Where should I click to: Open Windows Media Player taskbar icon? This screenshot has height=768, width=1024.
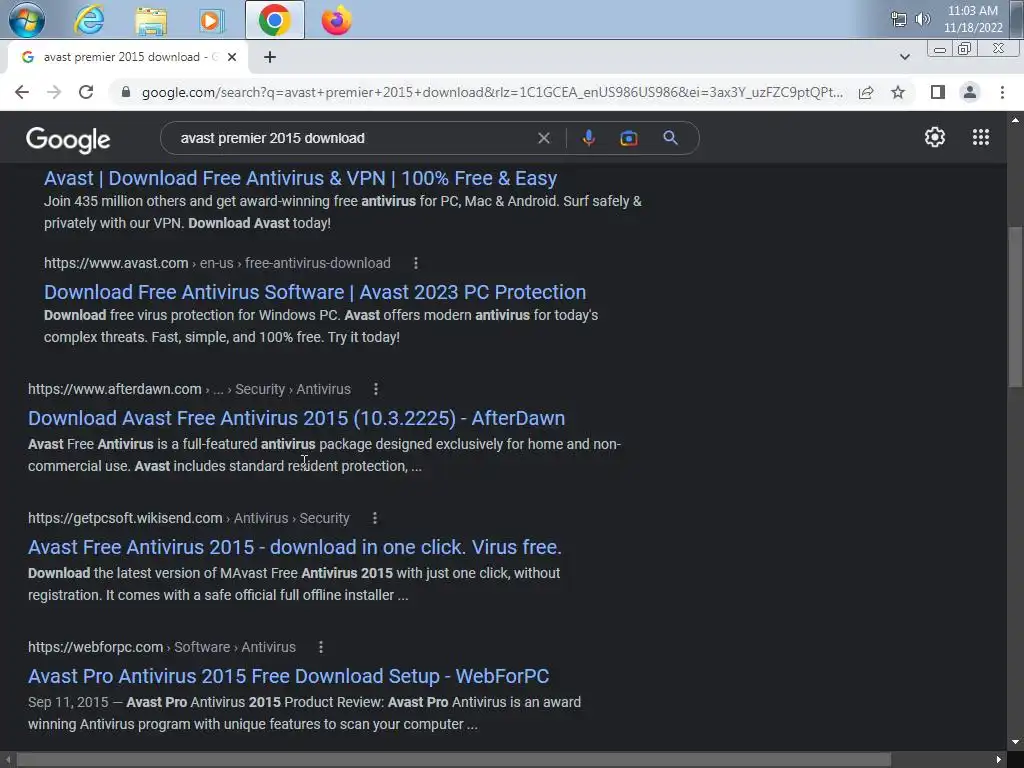[211, 21]
